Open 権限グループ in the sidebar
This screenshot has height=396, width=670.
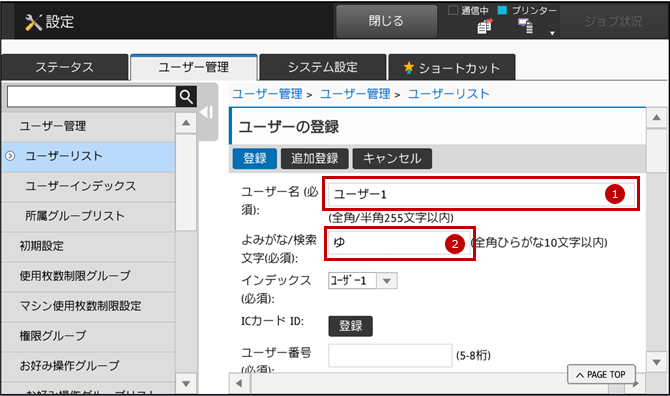[x=88, y=336]
